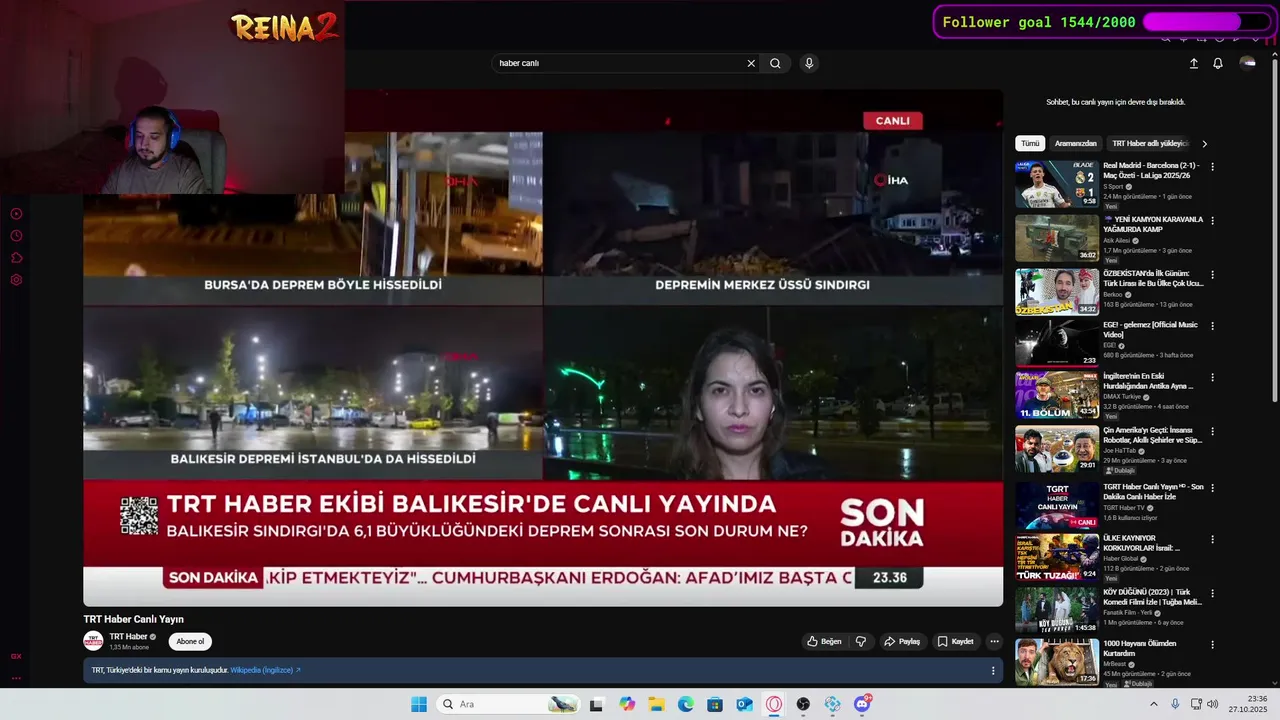Open menu for 1000 Hayvanı Ölümden video
1280x720 pixels.
pos(1213,645)
